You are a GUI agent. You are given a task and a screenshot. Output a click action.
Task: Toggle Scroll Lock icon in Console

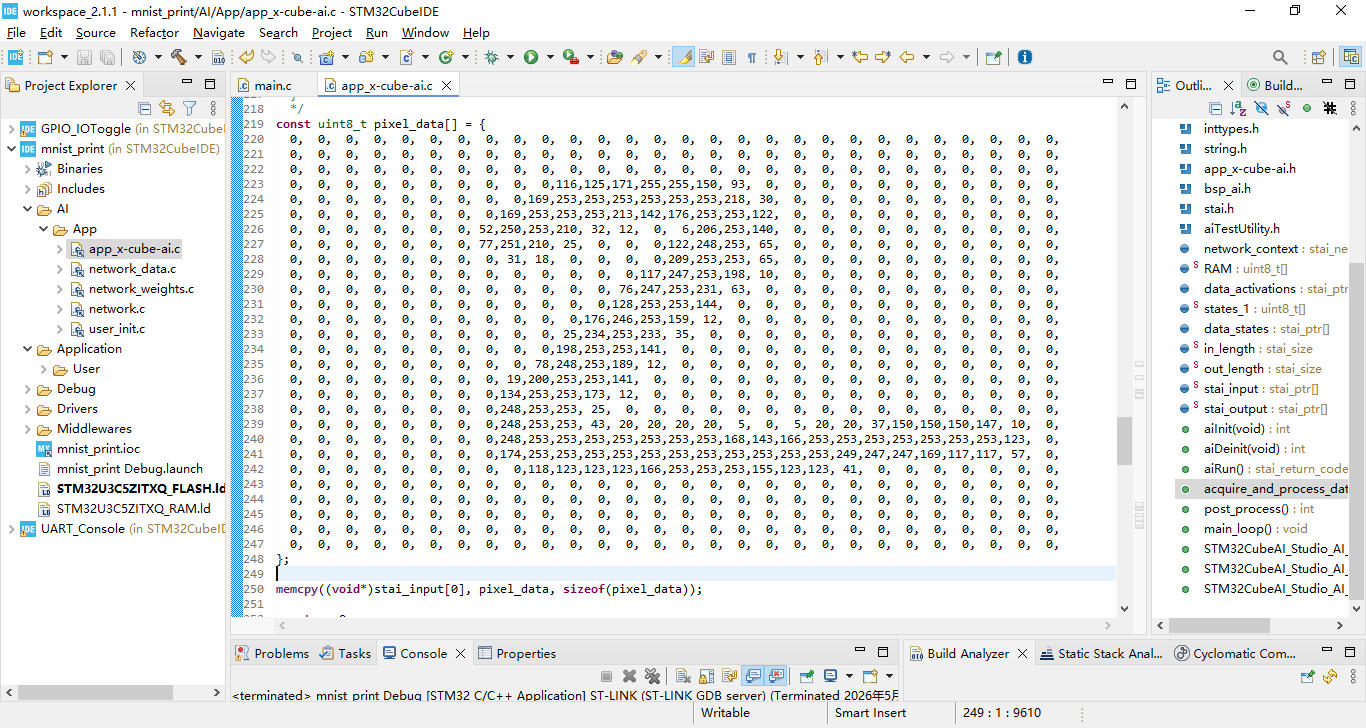point(707,676)
